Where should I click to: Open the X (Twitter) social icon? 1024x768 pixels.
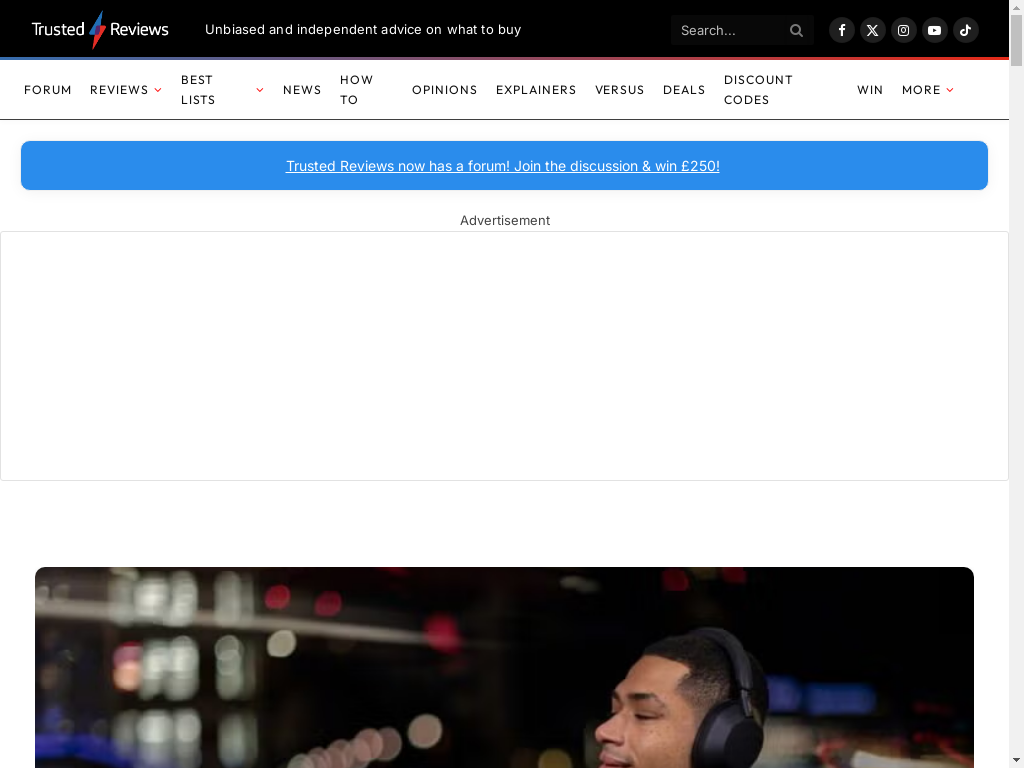(872, 30)
